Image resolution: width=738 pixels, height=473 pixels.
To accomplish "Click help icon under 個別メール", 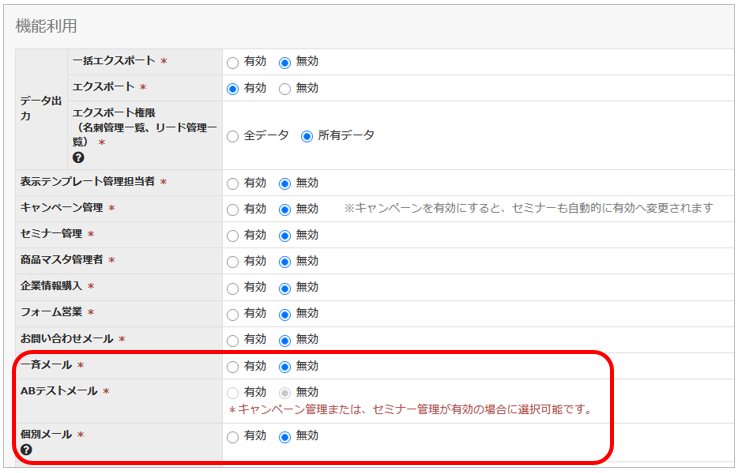I will click(26, 450).
